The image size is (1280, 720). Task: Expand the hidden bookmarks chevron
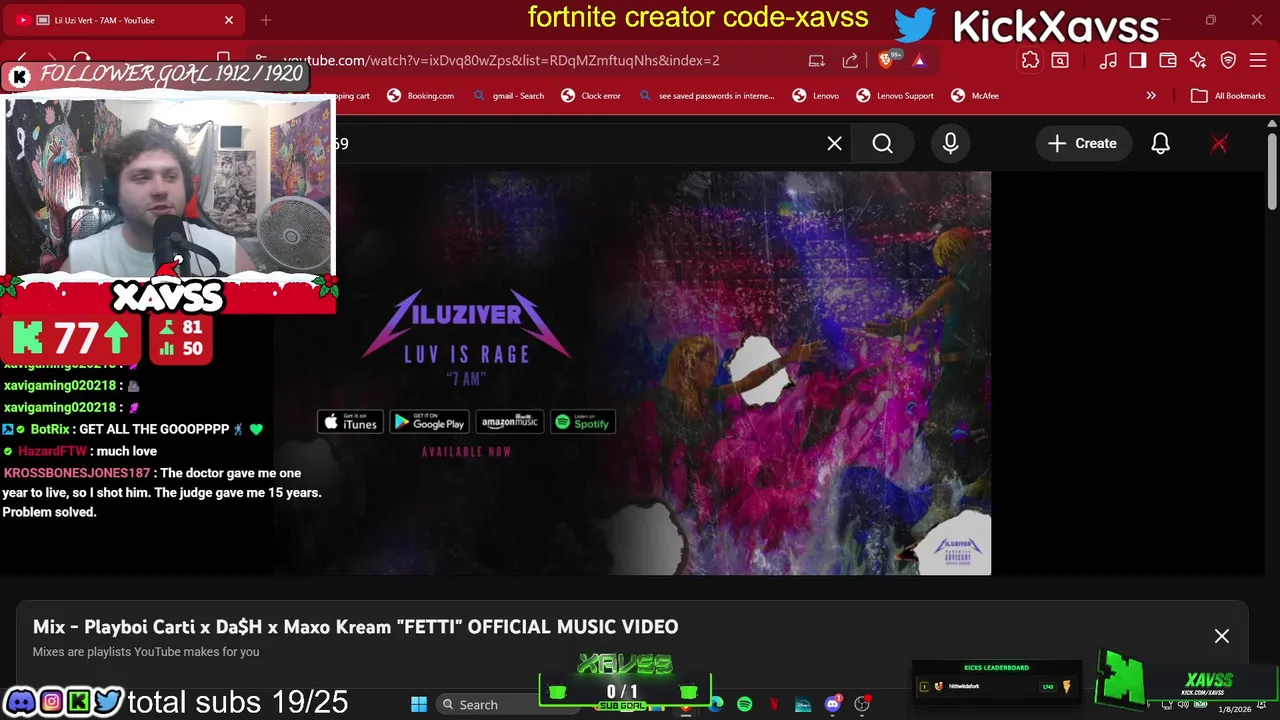(x=1151, y=96)
